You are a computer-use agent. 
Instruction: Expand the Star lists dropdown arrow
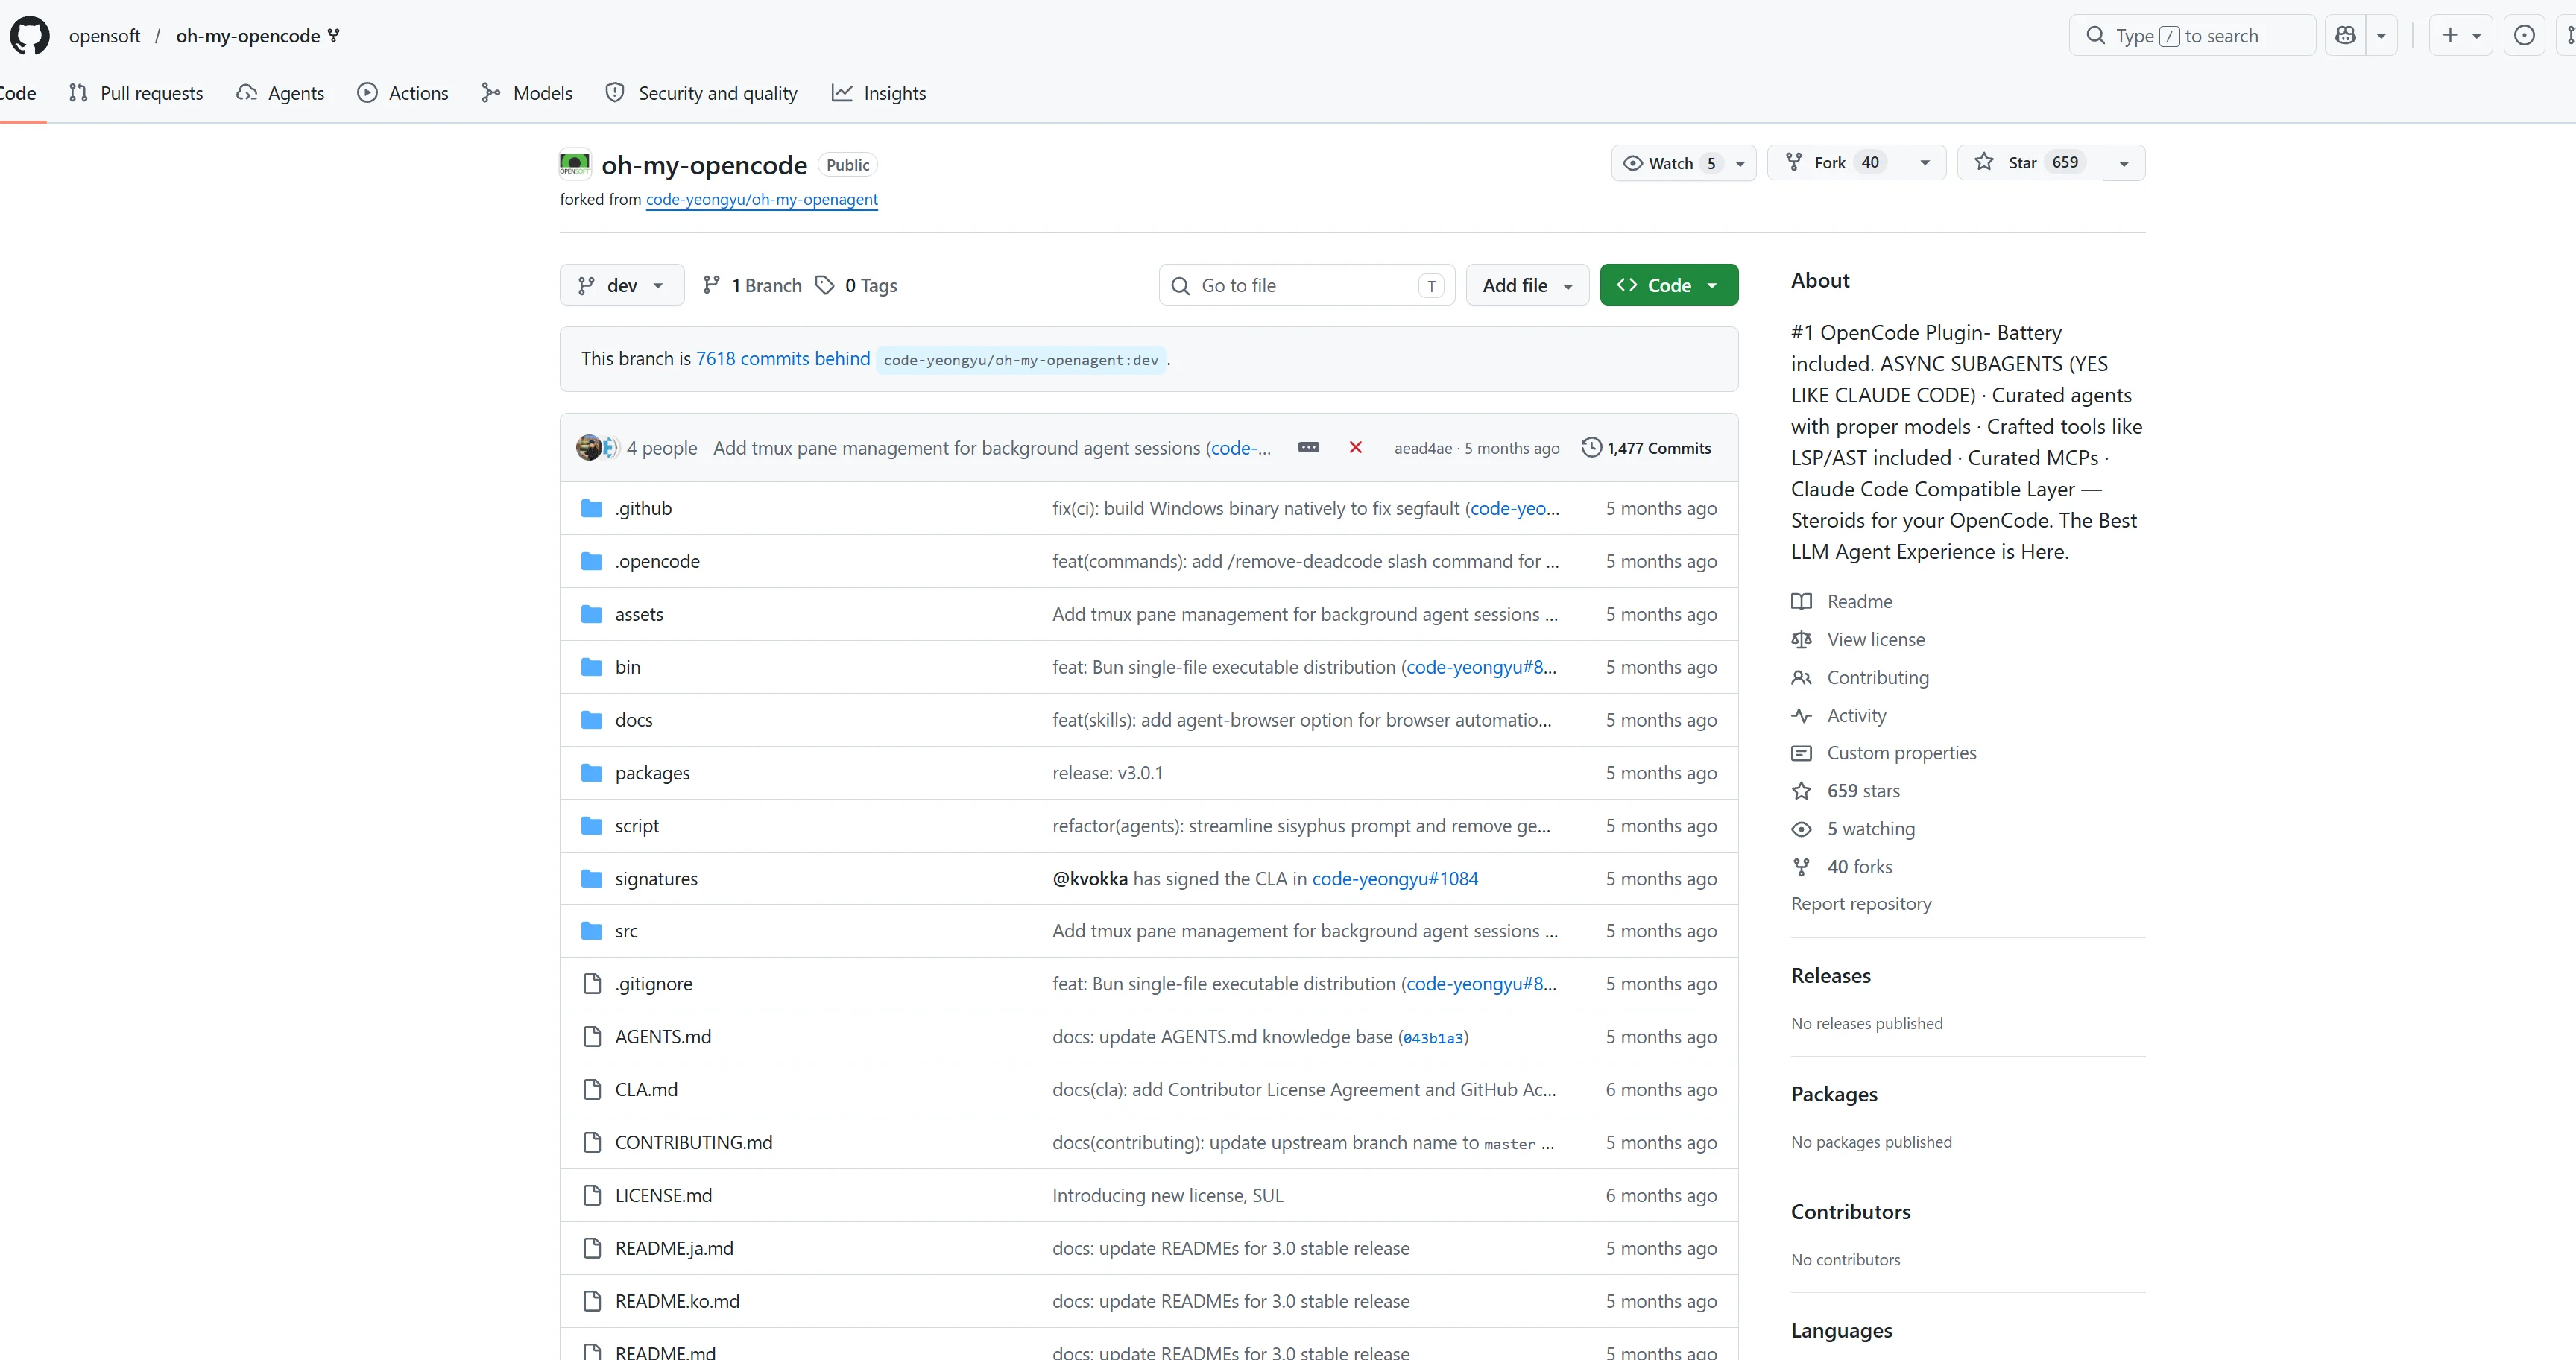tap(2124, 163)
